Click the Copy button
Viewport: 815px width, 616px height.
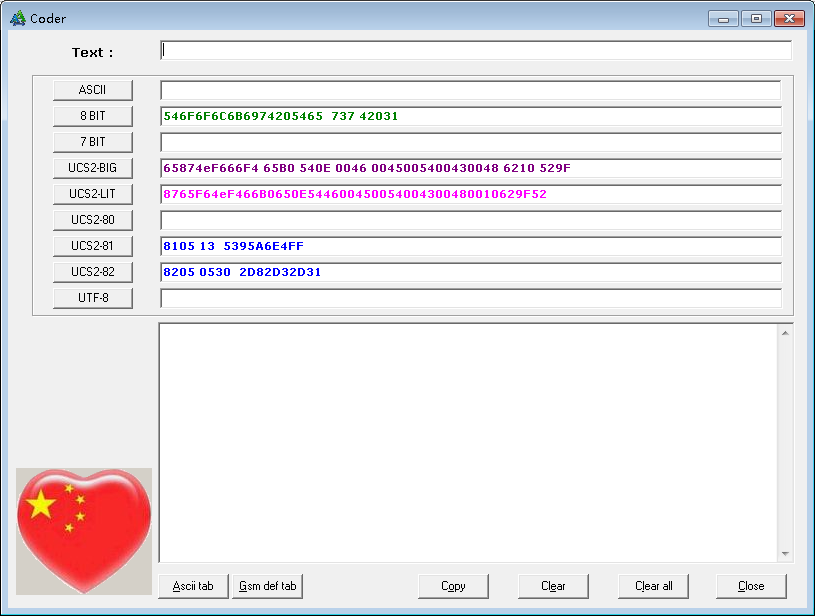pyautogui.click(x=453, y=586)
